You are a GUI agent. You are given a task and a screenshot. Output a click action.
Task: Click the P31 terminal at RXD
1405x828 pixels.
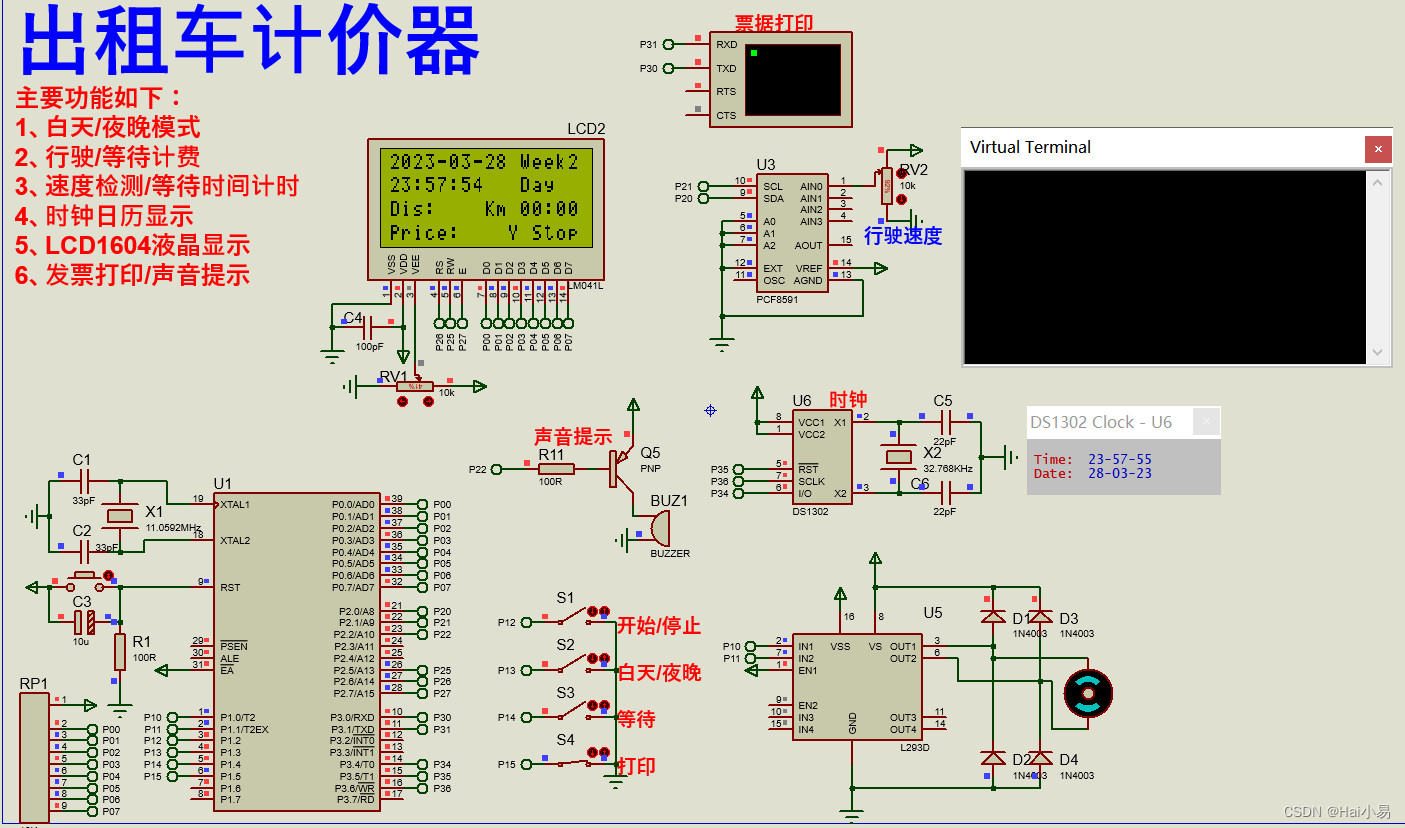[x=668, y=44]
